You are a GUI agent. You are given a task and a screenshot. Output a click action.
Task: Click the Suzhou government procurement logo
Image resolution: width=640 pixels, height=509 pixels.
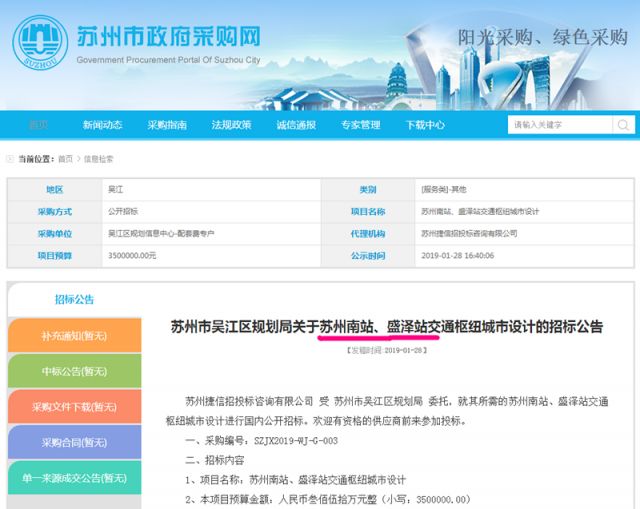[40, 43]
